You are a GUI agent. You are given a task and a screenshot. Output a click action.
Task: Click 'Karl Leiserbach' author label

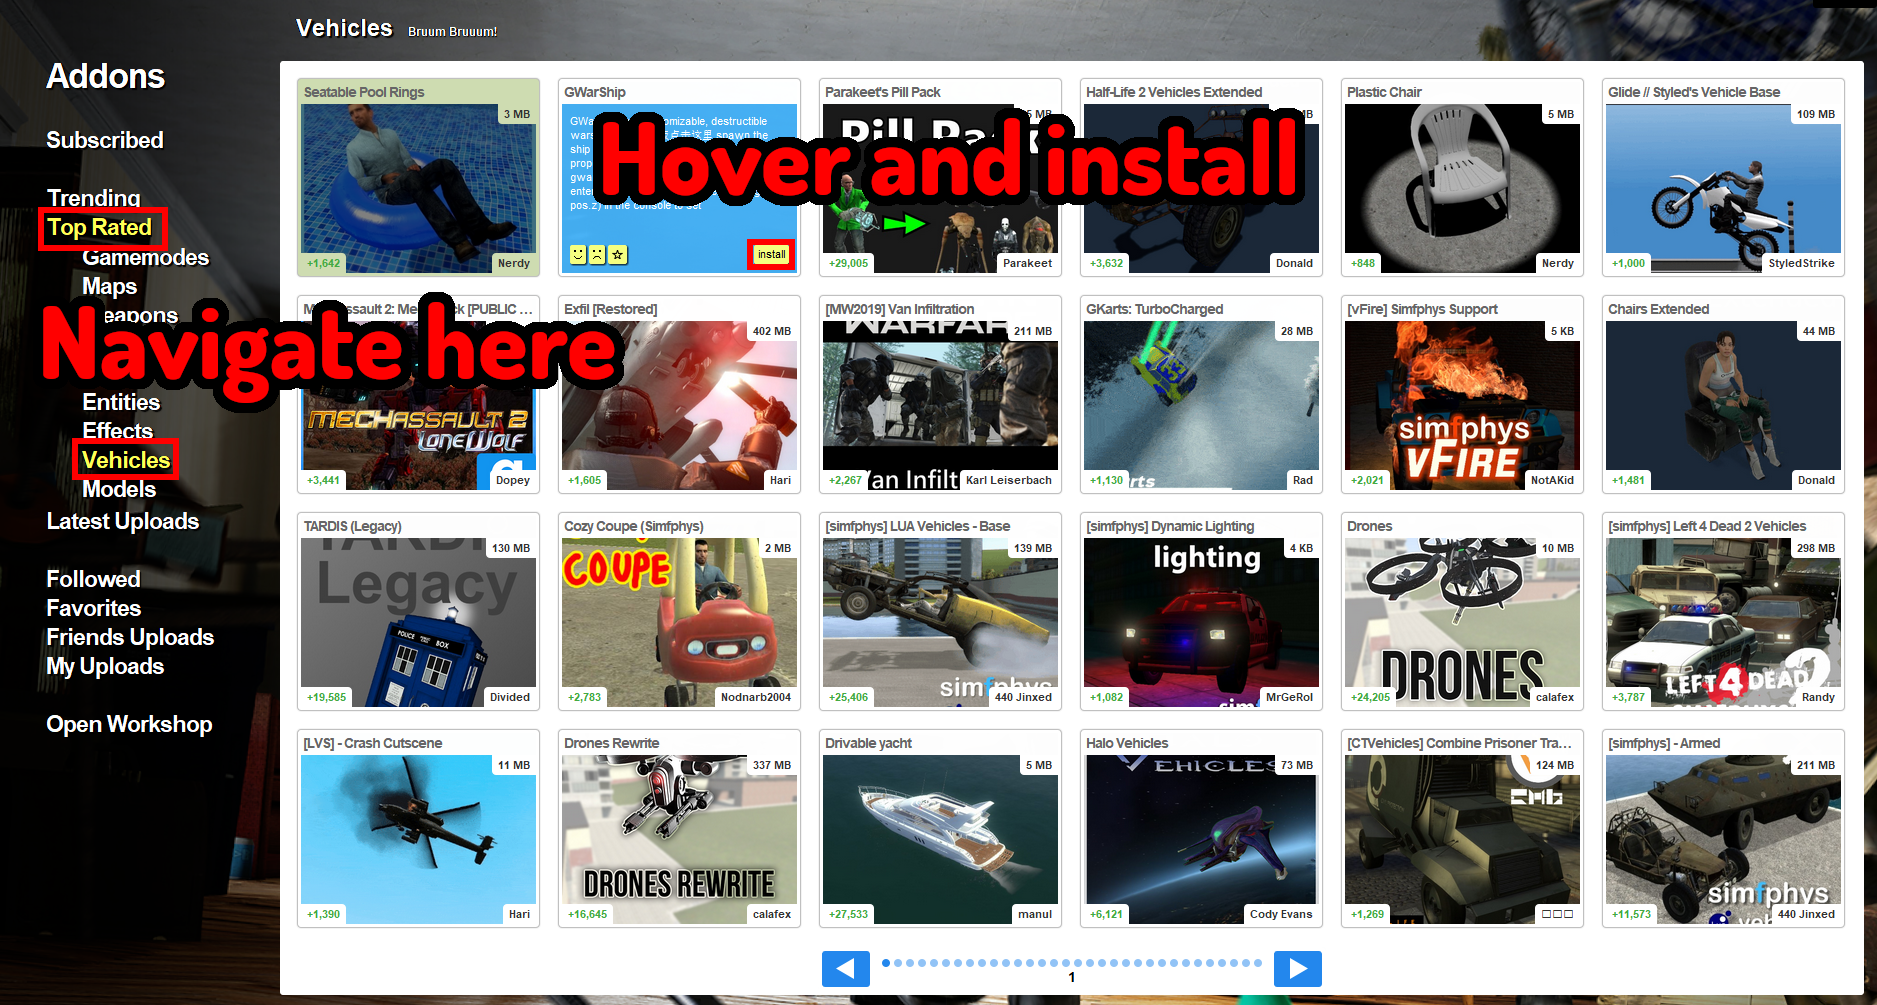(x=1009, y=480)
